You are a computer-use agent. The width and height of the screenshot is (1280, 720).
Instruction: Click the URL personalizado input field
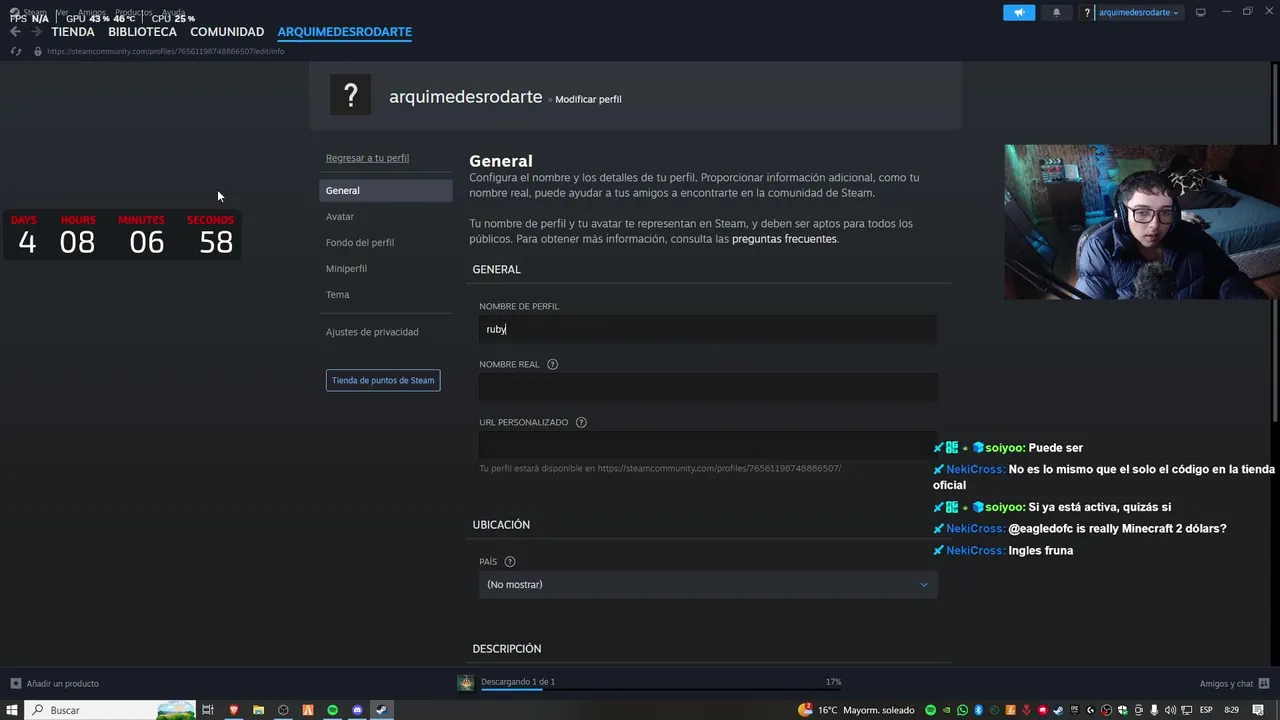point(708,445)
